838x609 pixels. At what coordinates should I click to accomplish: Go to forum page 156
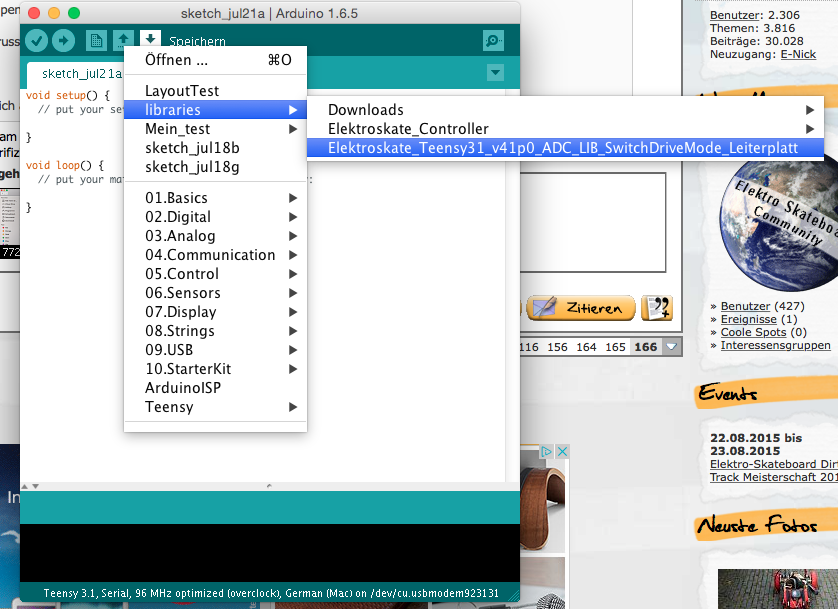pyautogui.click(x=557, y=347)
